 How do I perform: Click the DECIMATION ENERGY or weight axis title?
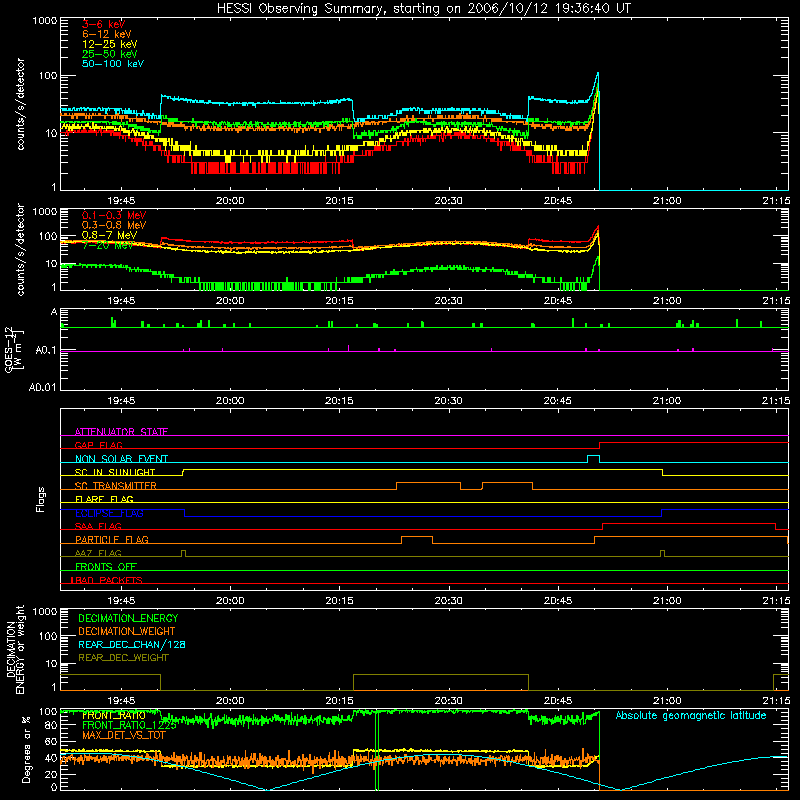(15, 649)
